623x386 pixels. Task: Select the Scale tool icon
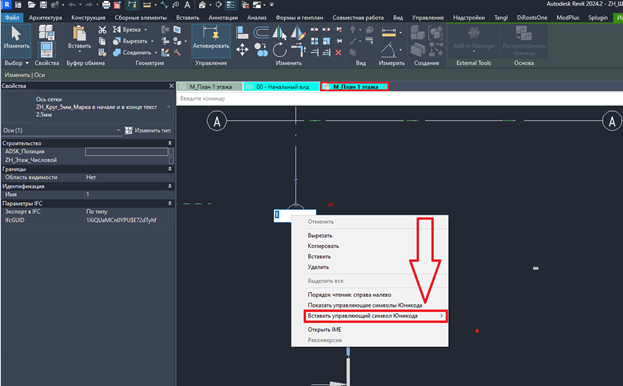[x=326, y=41]
